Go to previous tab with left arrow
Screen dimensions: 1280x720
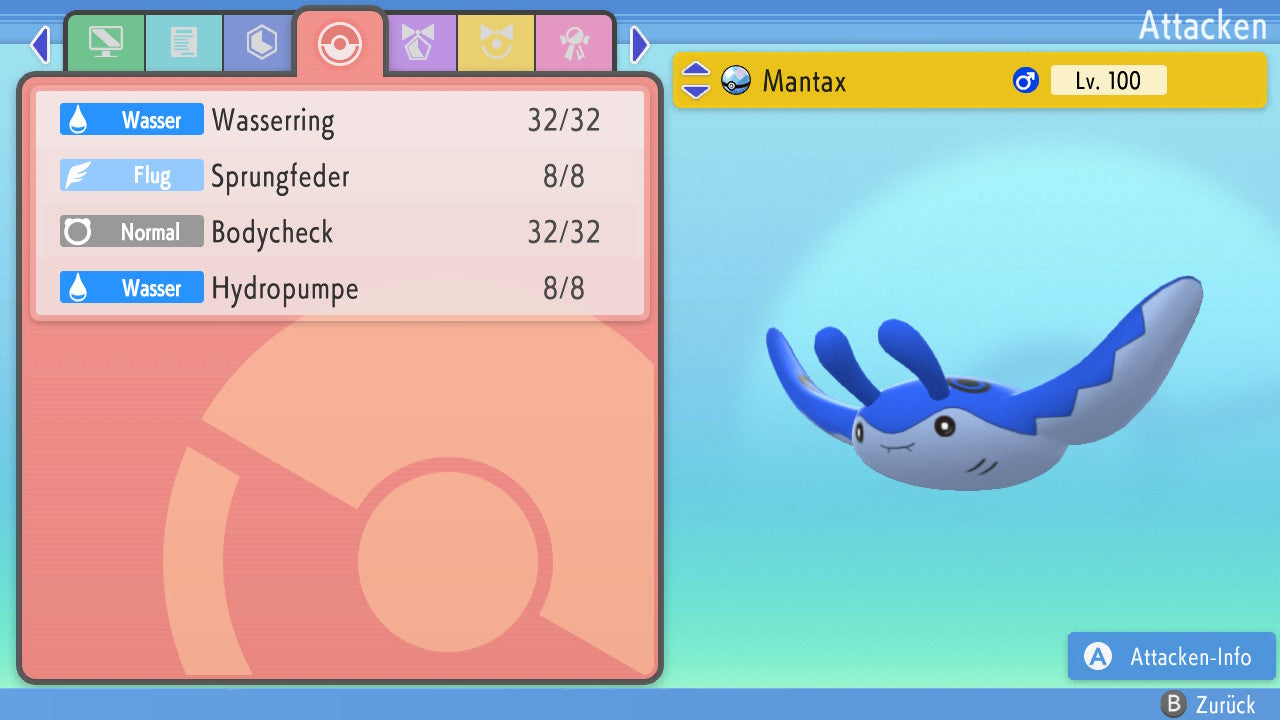(39, 44)
